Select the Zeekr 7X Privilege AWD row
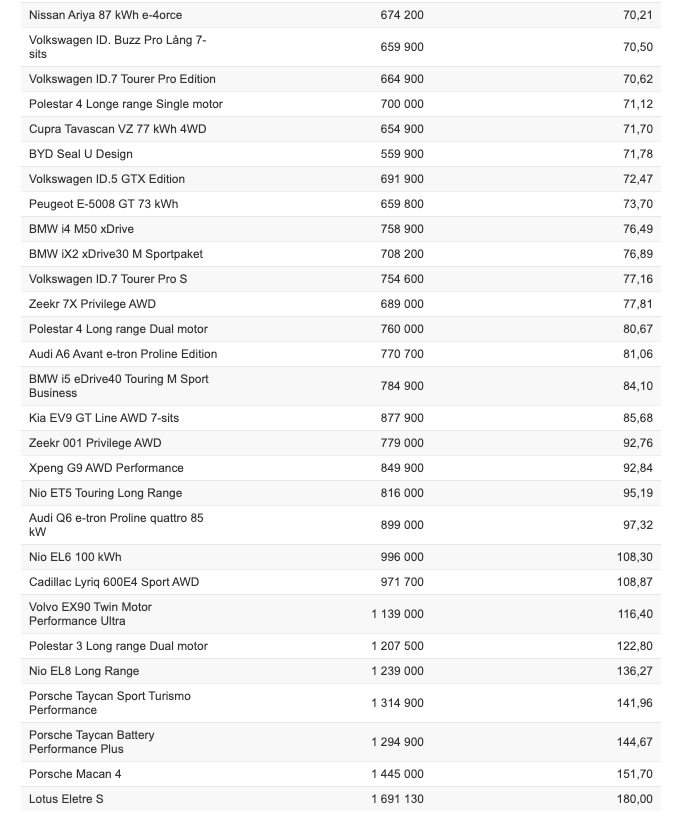674x824 pixels. 93,304
